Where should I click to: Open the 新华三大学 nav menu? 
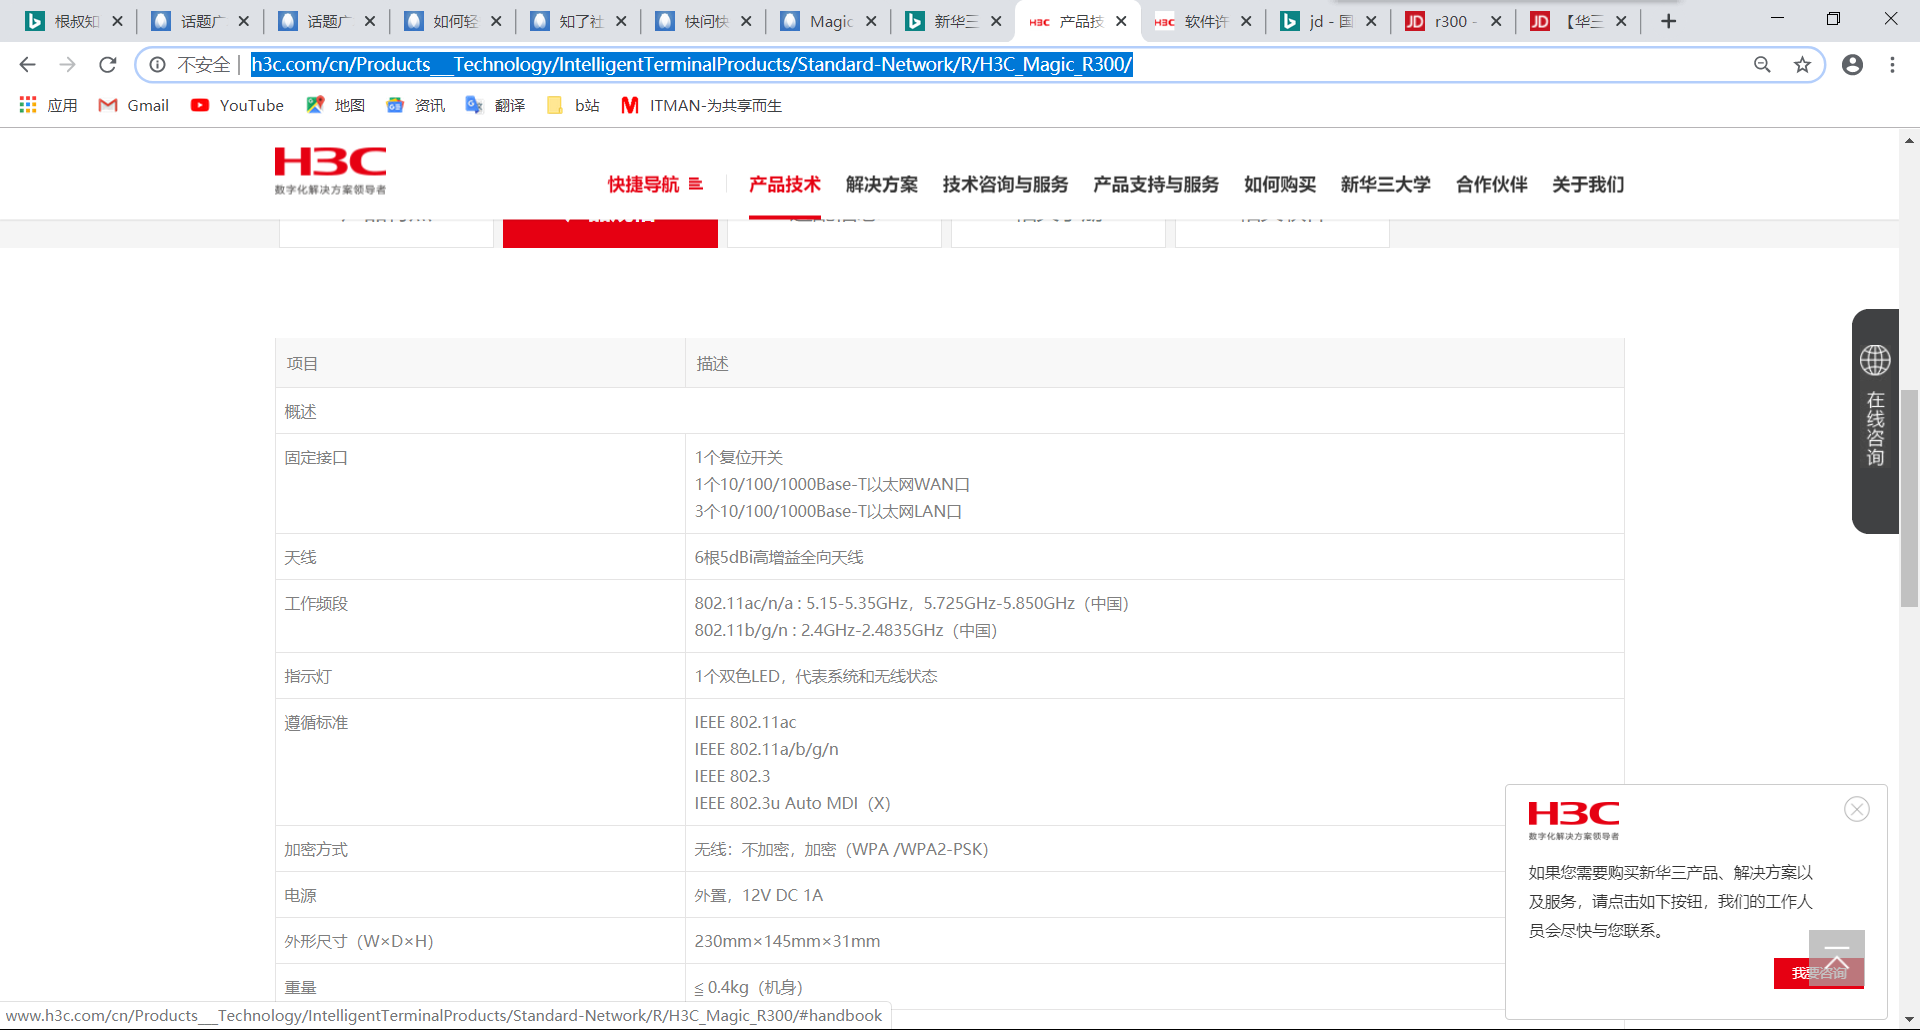(1385, 184)
